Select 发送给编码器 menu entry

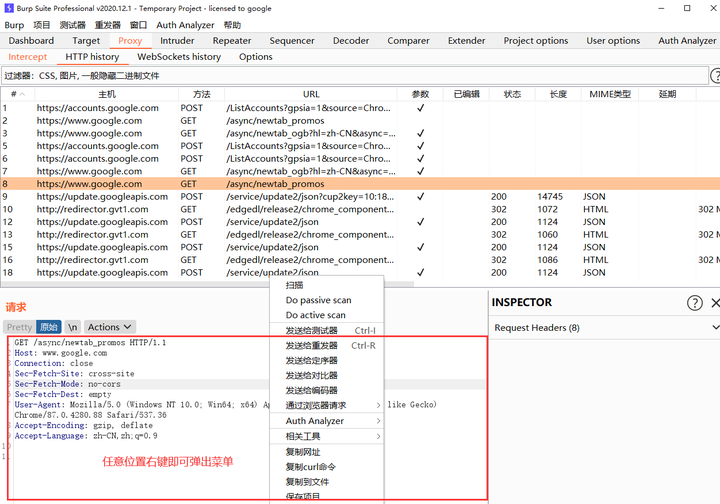[x=327, y=391]
